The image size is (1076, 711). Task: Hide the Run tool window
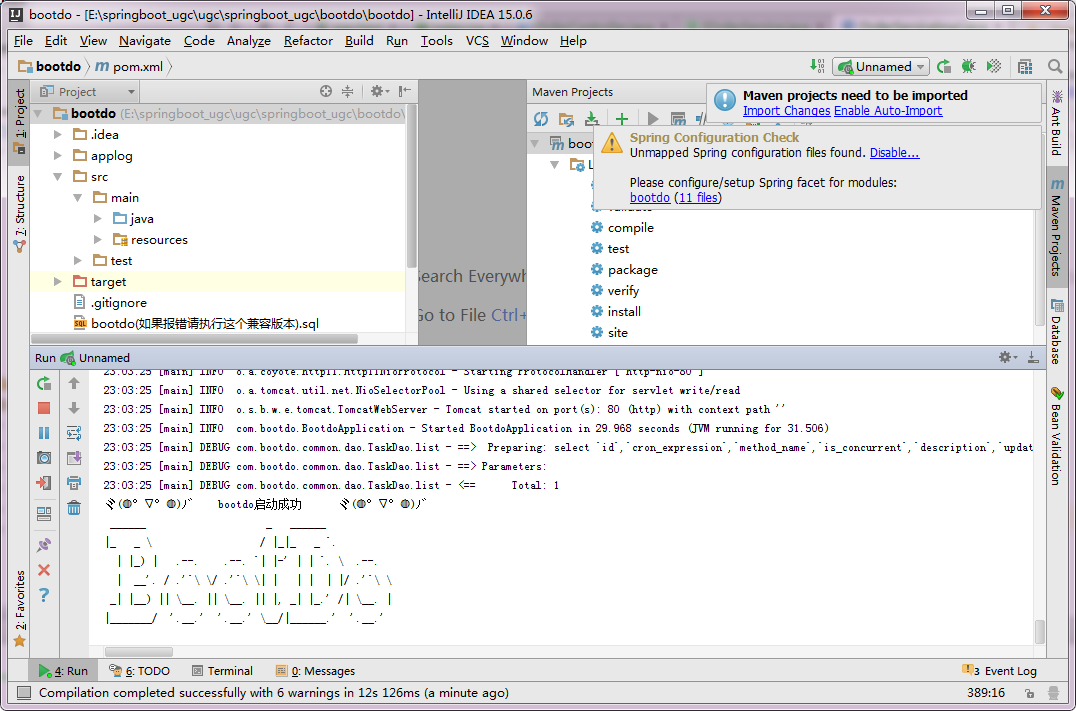pyautogui.click(x=1033, y=357)
